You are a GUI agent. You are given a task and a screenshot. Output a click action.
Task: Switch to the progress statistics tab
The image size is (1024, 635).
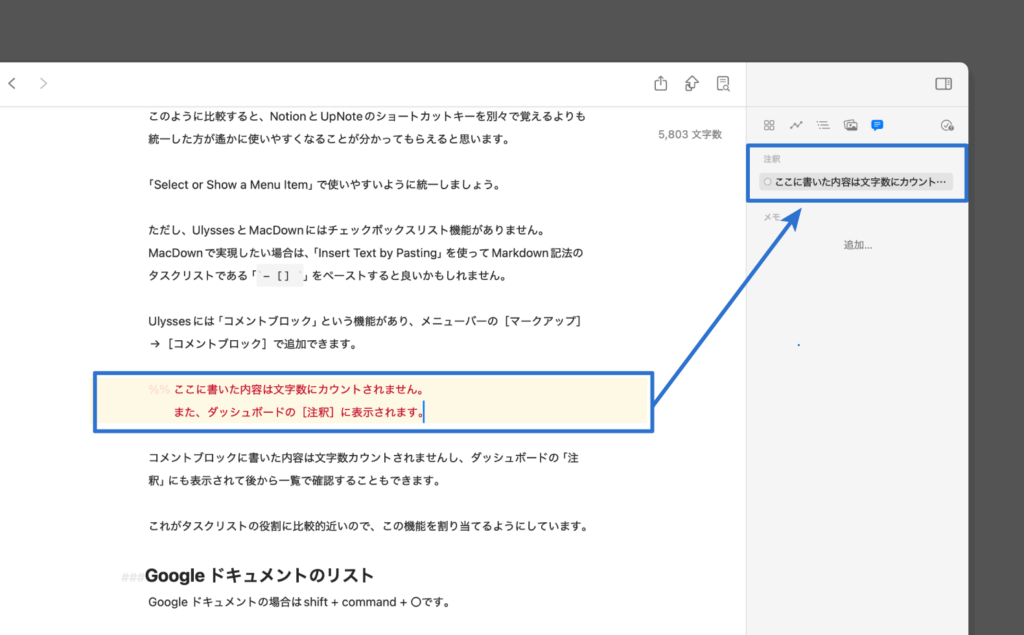(796, 125)
